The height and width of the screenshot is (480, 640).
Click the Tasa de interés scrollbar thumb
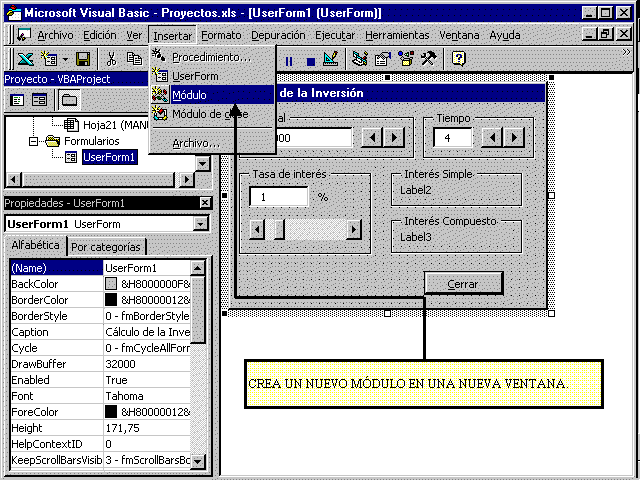click(279, 230)
